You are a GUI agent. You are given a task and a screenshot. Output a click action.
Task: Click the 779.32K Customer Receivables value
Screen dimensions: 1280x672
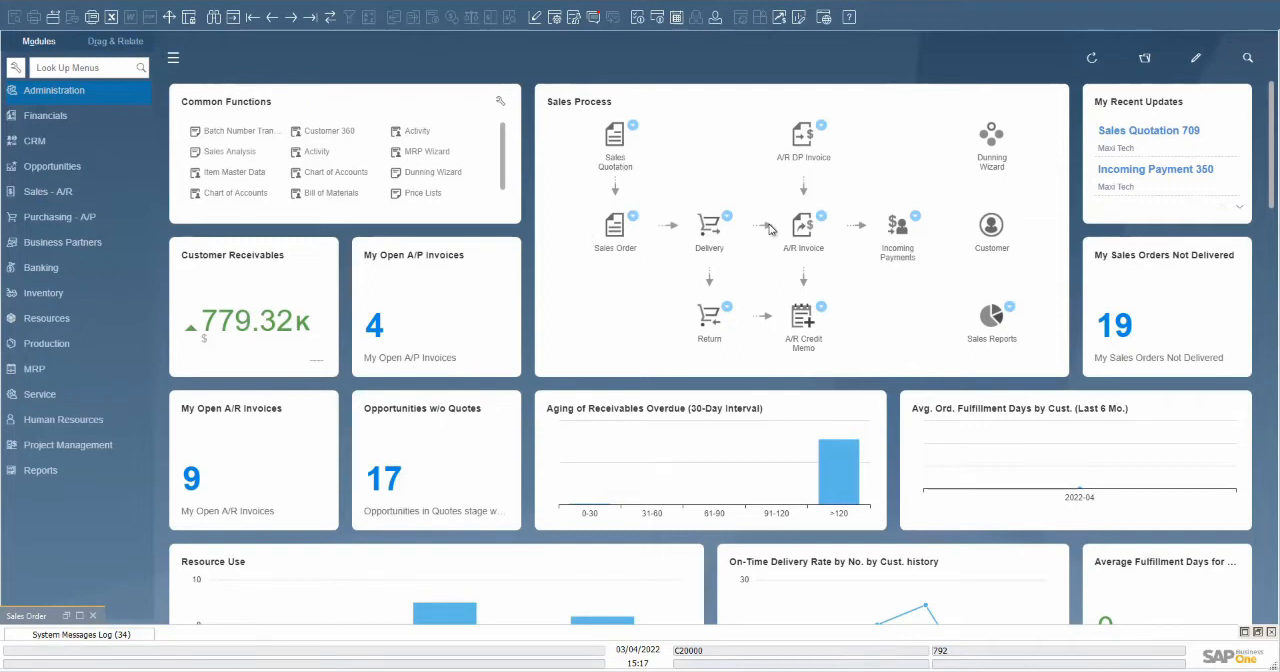click(x=256, y=320)
